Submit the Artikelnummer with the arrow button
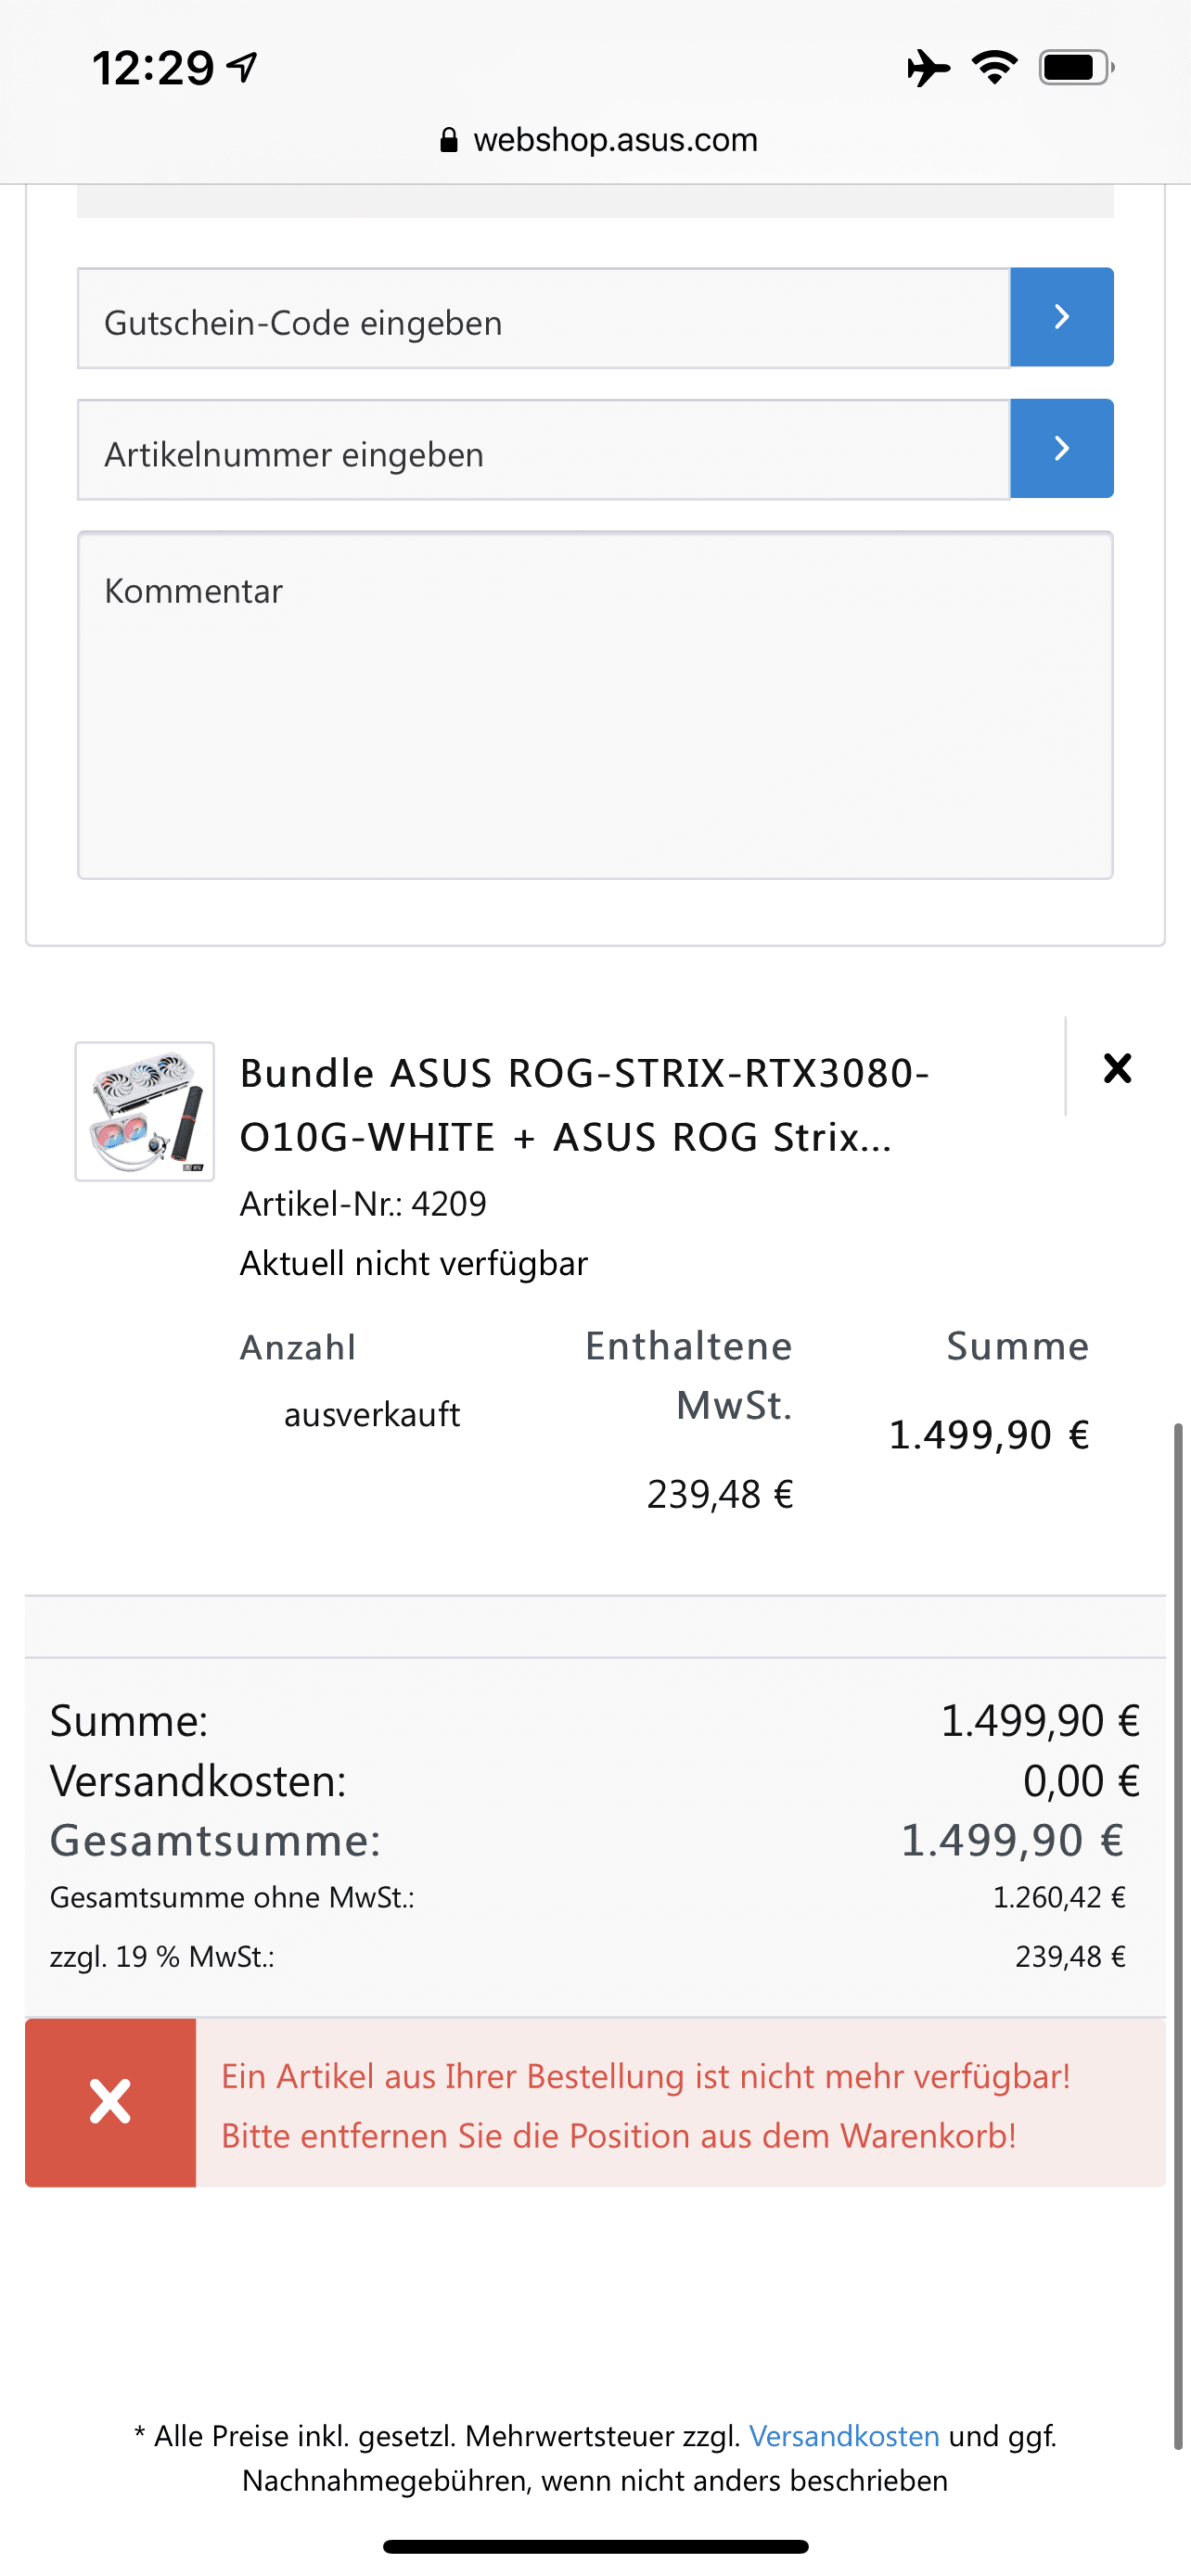Viewport: 1191px width, 2576px height. [x=1061, y=449]
